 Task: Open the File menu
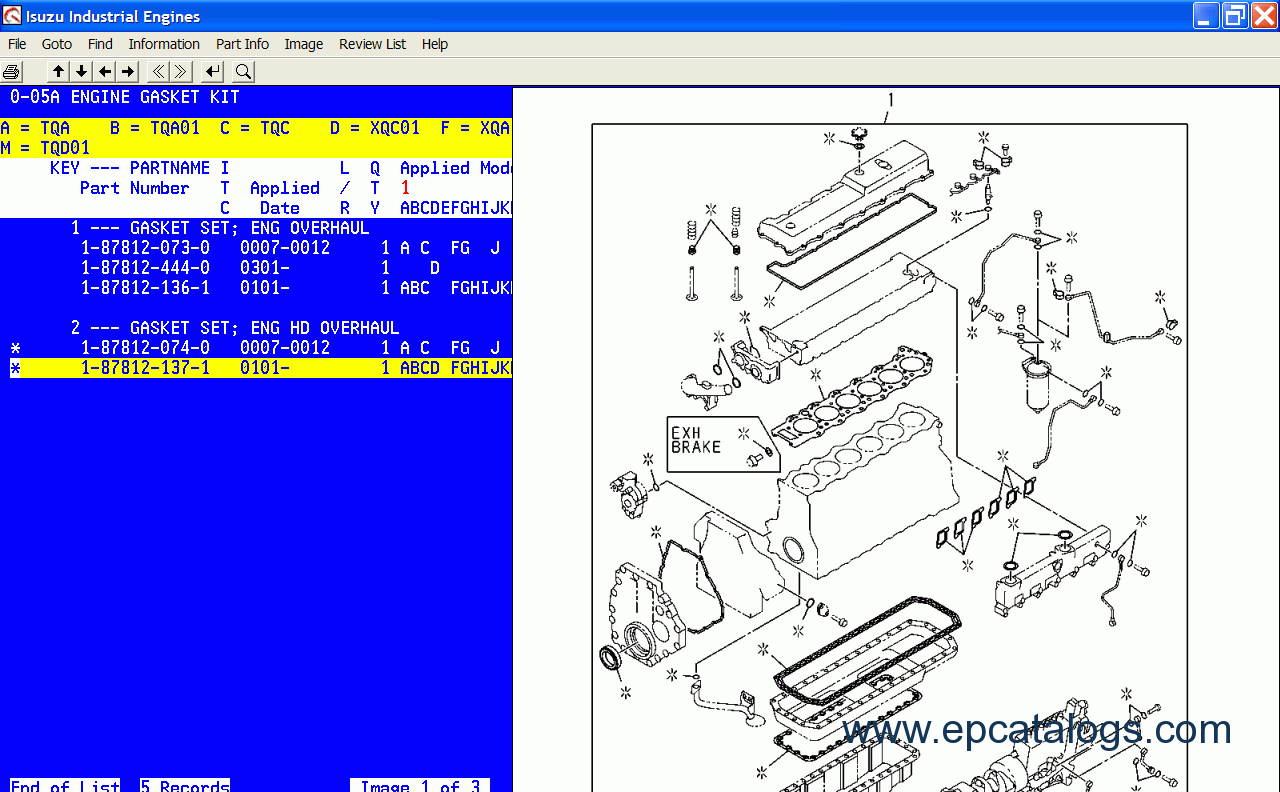pos(17,44)
